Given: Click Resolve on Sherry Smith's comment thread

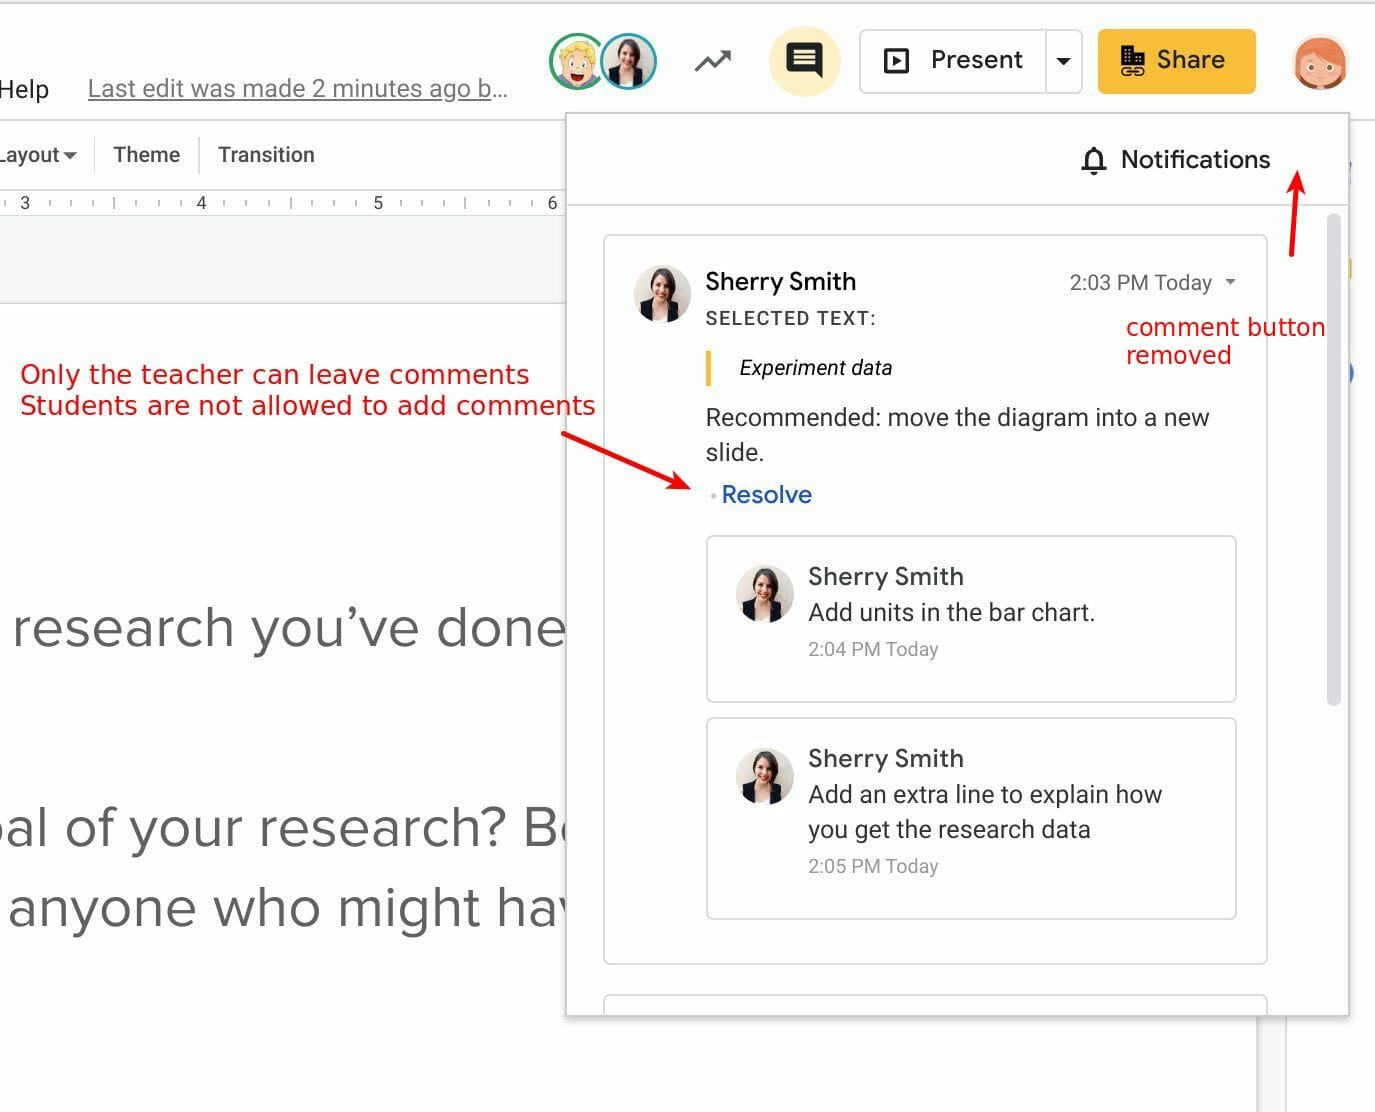Looking at the screenshot, I should pyautogui.click(x=766, y=494).
